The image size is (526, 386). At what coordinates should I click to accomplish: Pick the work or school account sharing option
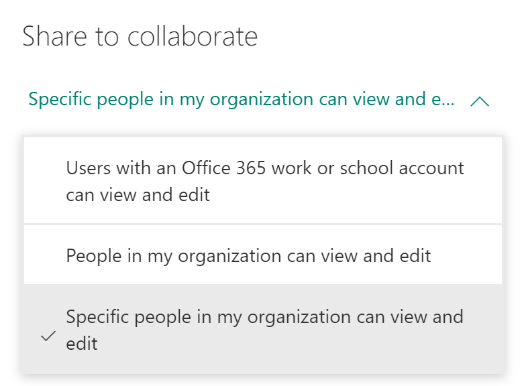(263, 180)
